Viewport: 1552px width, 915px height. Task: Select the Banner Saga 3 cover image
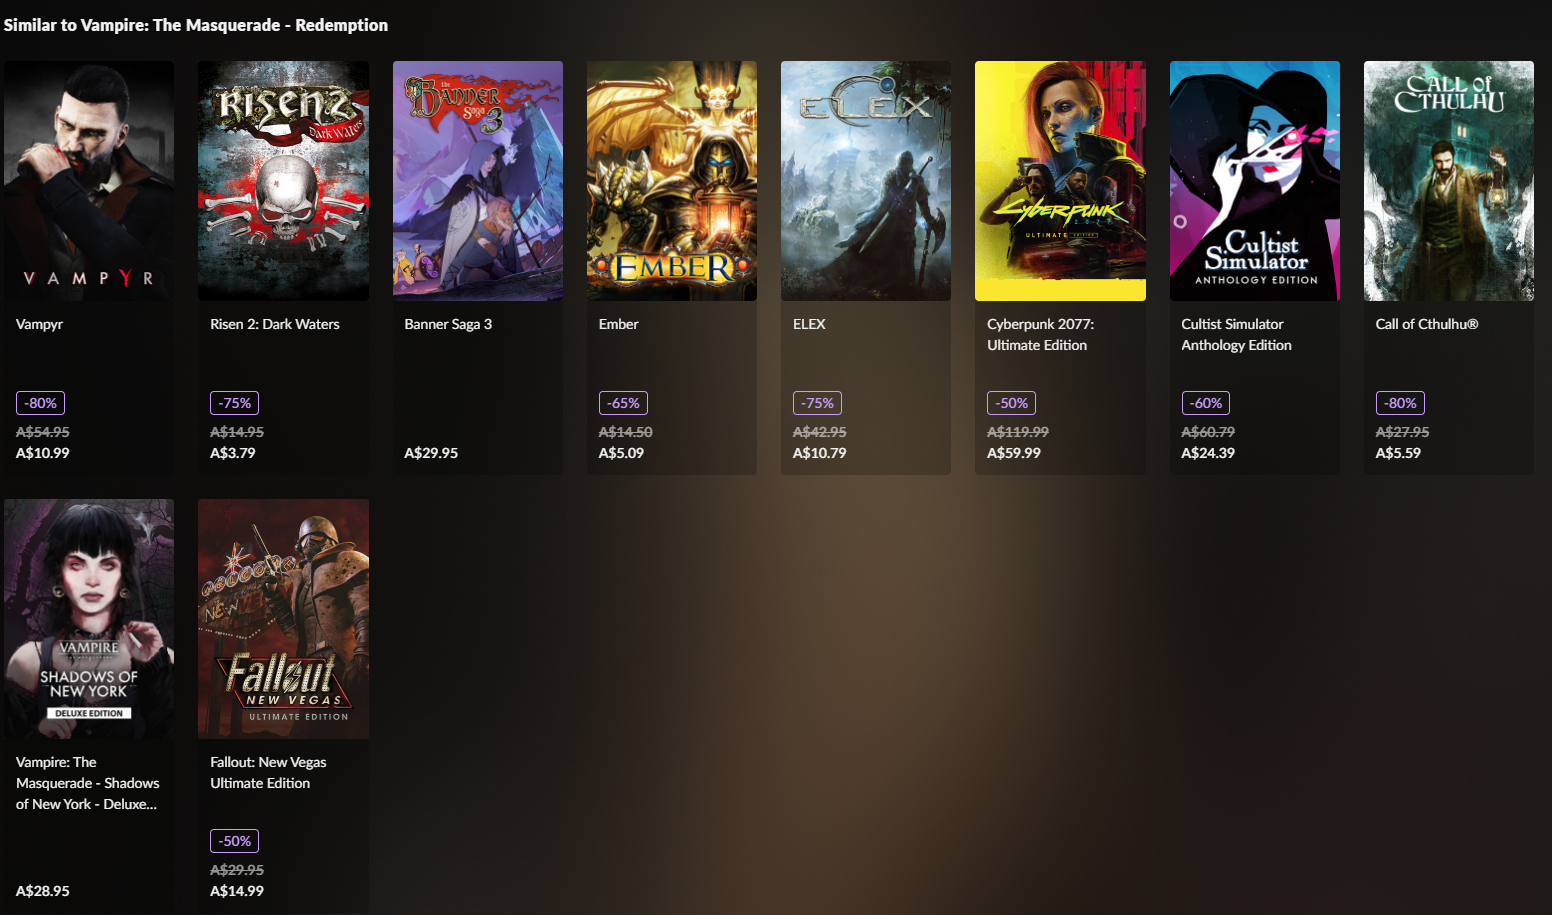coord(478,181)
